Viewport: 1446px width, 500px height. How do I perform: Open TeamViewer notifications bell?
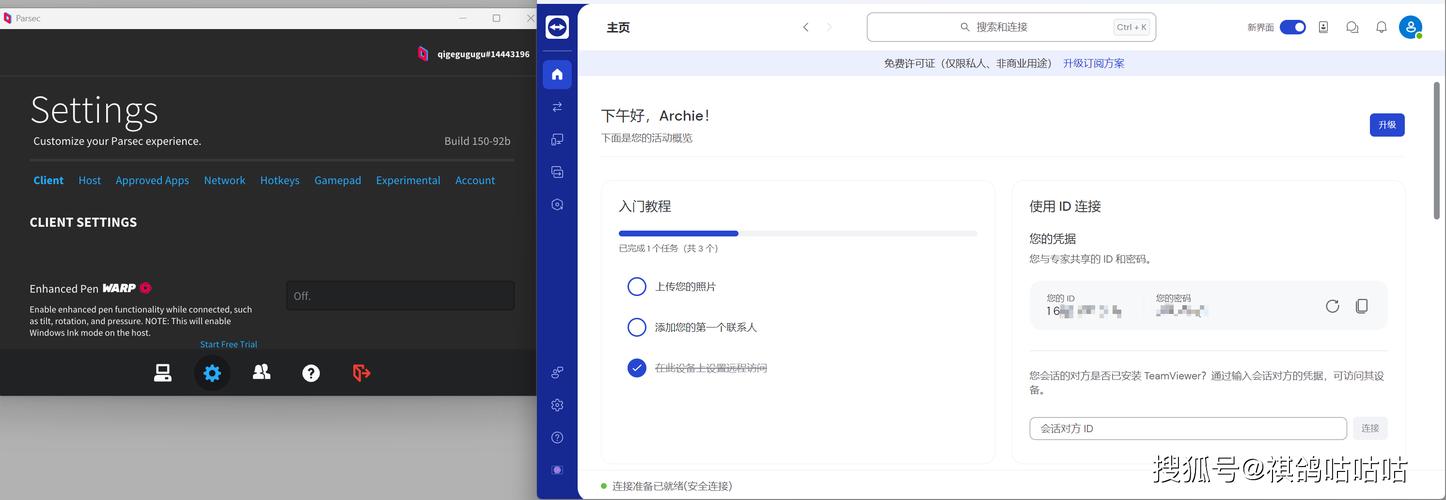point(1381,27)
